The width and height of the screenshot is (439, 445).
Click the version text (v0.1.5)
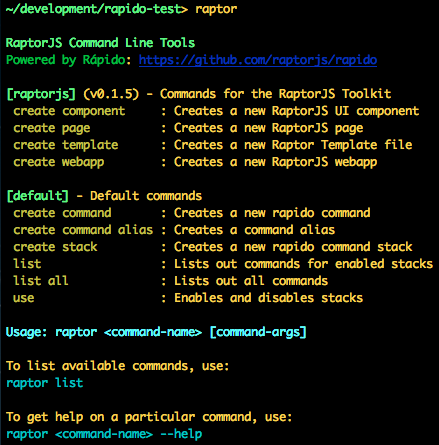pyautogui.click(x=111, y=94)
